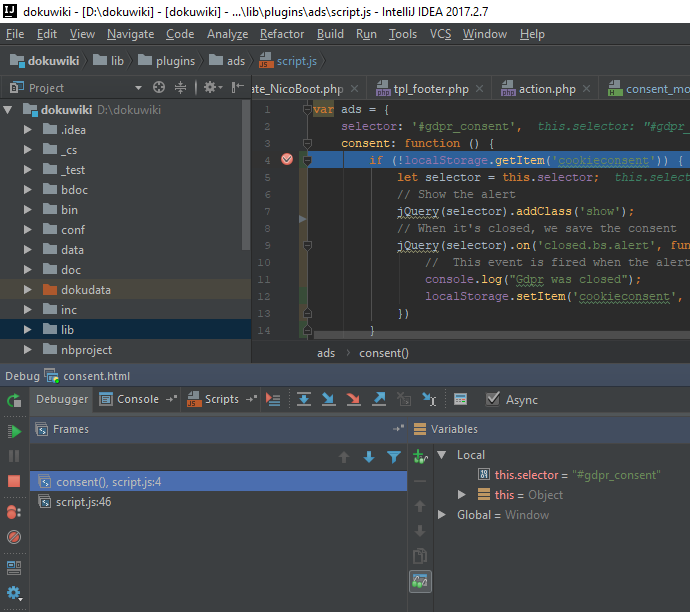Click the Mute Breakpoints icon
Screen dimensions: 690x612
point(14,537)
